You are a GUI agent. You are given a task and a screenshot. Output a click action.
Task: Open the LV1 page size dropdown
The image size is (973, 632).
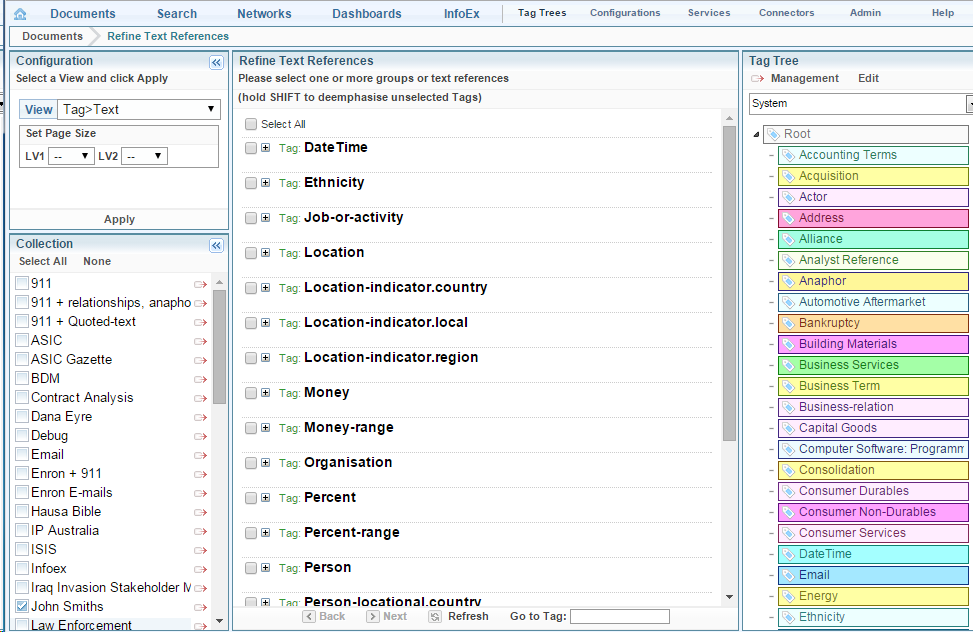(72, 156)
